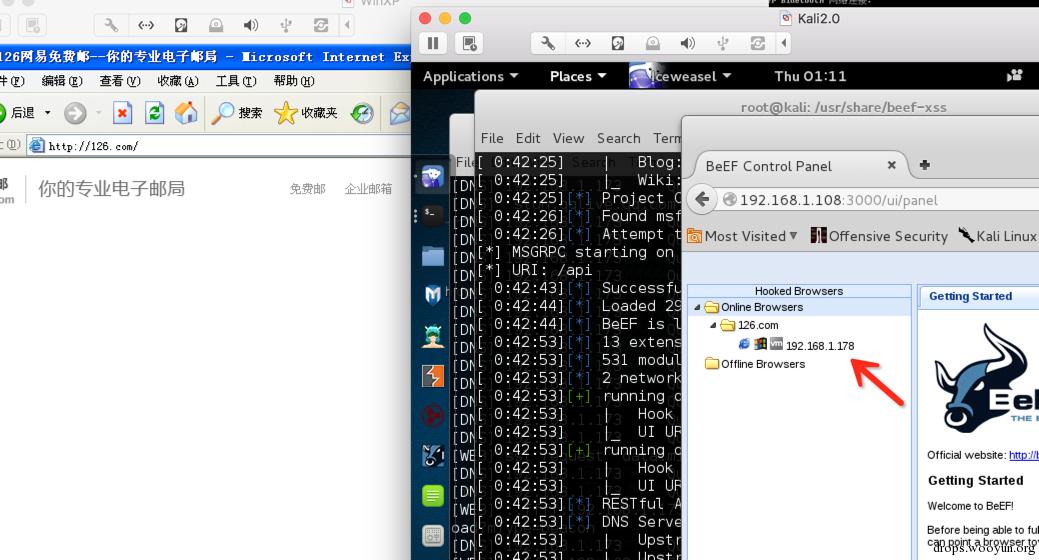Click the Kali VM snapshot icon
The height and width of the screenshot is (560, 1039).
point(468,43)
